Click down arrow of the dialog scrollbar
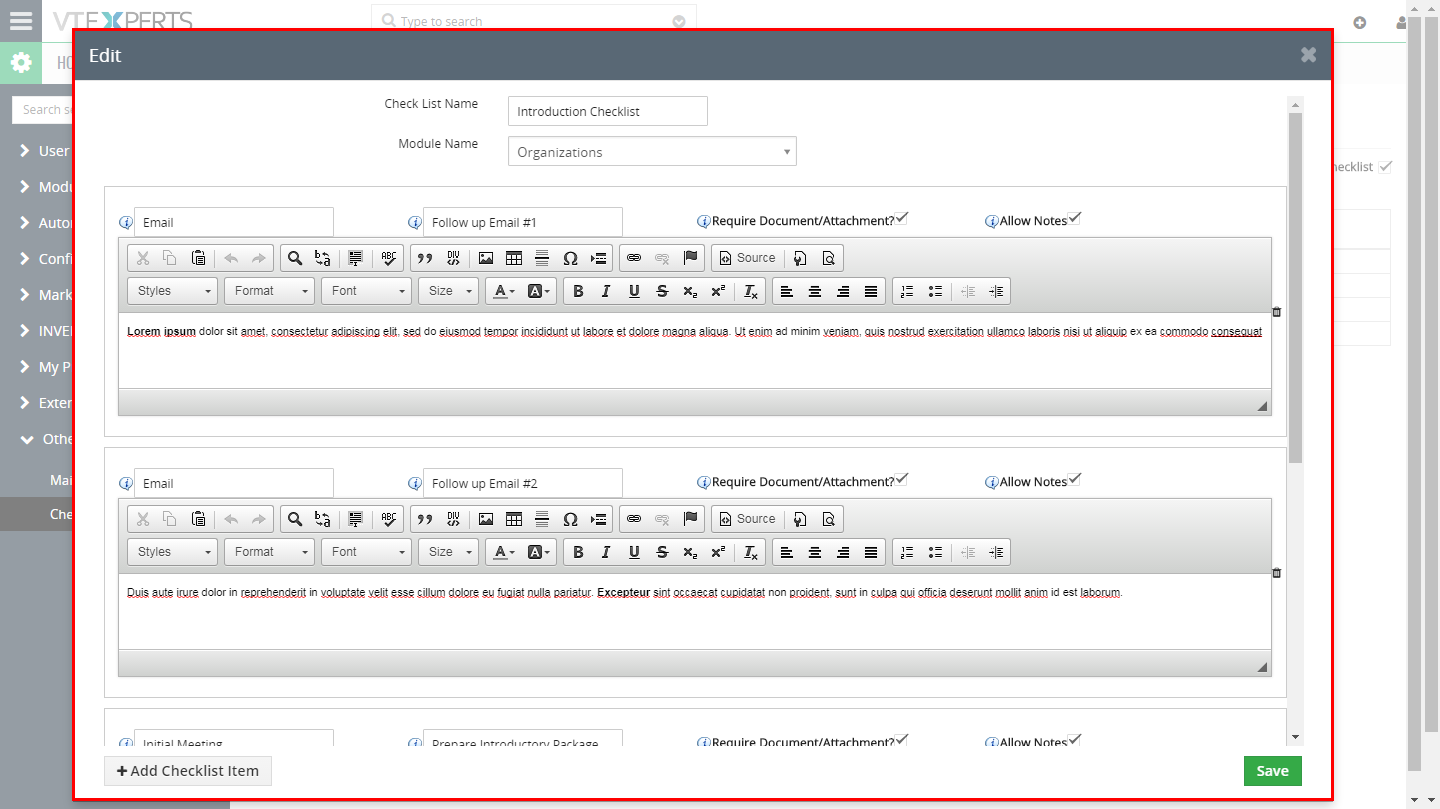This screenshot has height=809, width=1440. (1295, 737)
